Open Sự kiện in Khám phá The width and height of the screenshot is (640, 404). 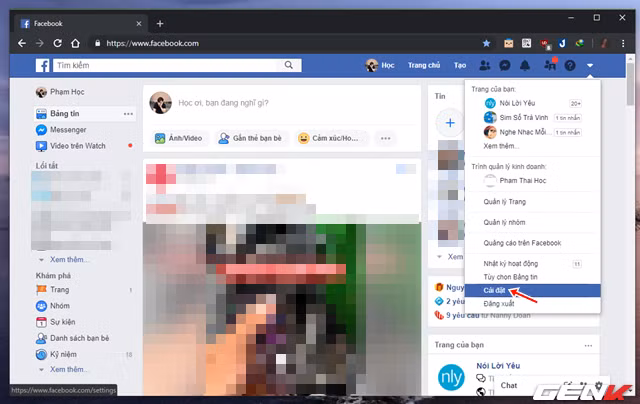[x=55, y=322]
